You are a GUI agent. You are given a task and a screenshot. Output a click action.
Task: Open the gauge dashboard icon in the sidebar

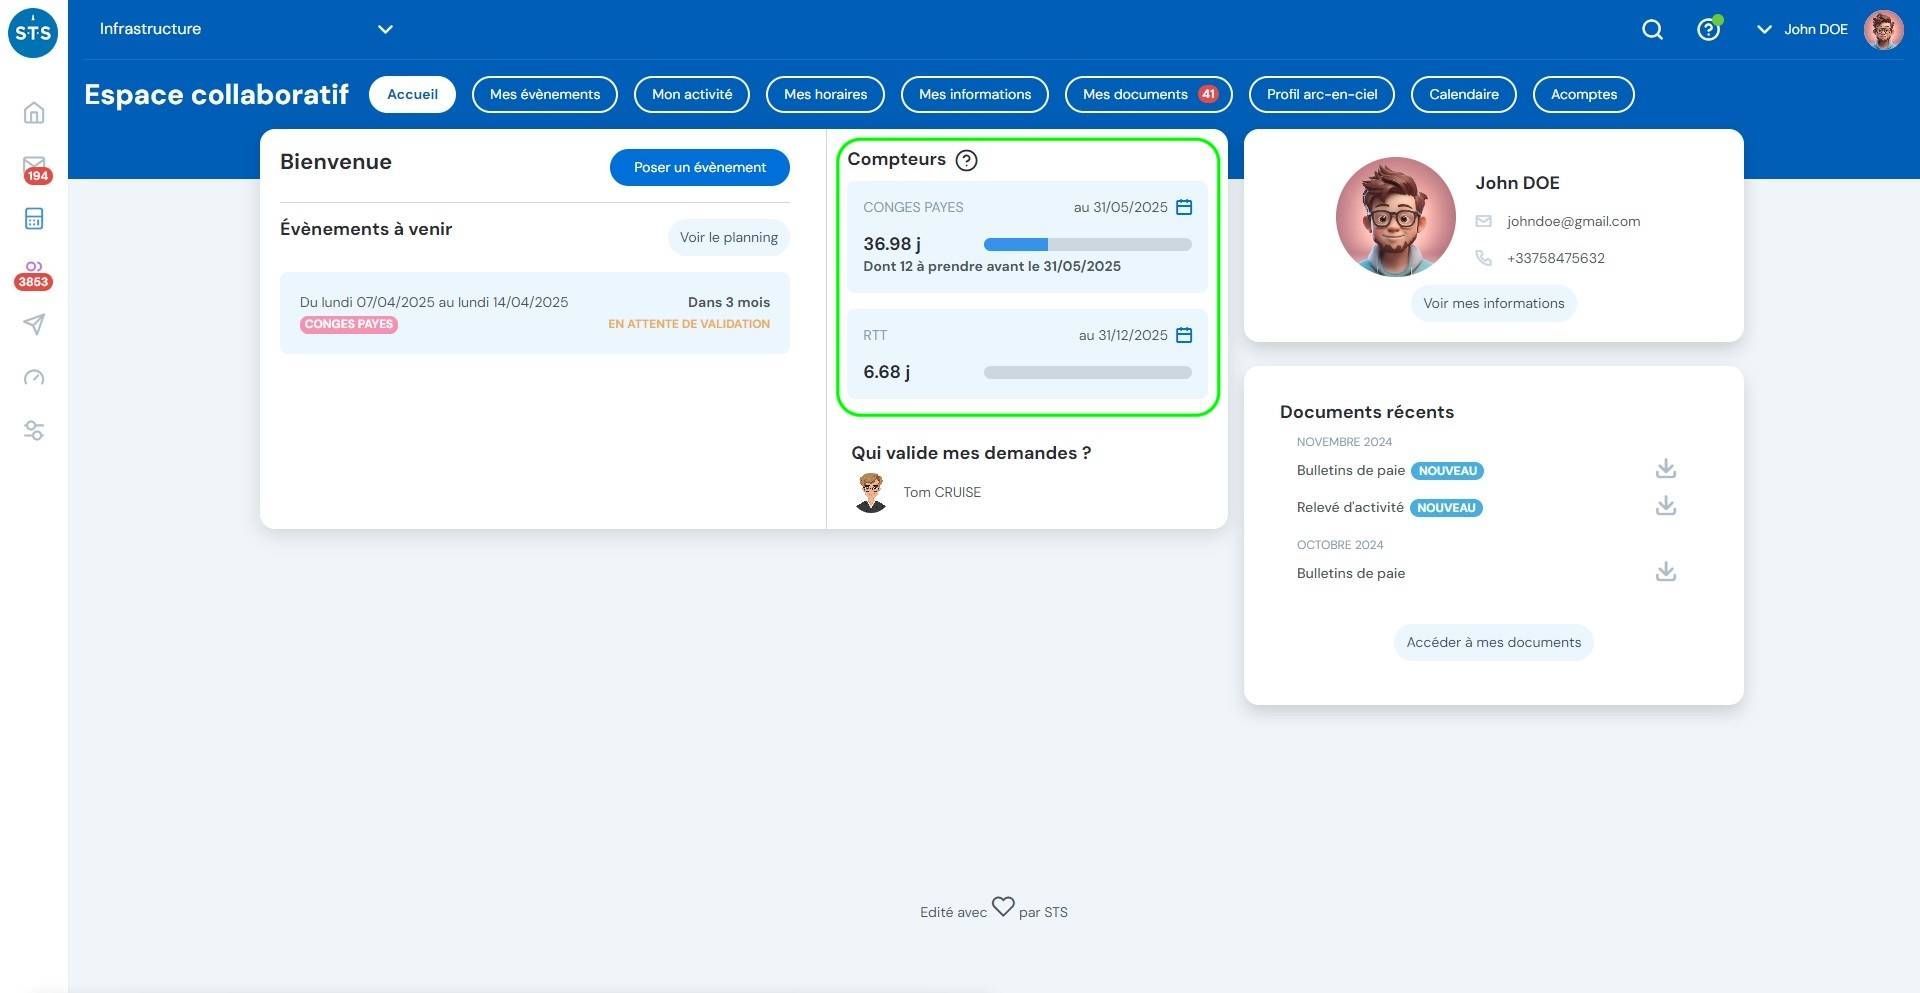click(x=34, y=377)
